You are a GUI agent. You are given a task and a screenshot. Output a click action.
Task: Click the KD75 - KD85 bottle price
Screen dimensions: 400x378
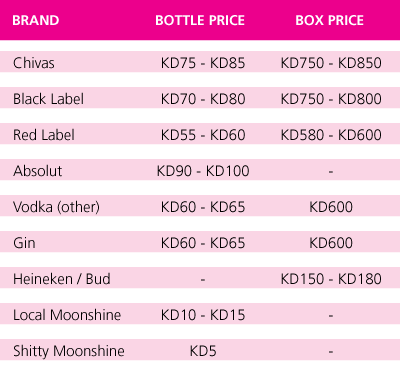(203, 63)
